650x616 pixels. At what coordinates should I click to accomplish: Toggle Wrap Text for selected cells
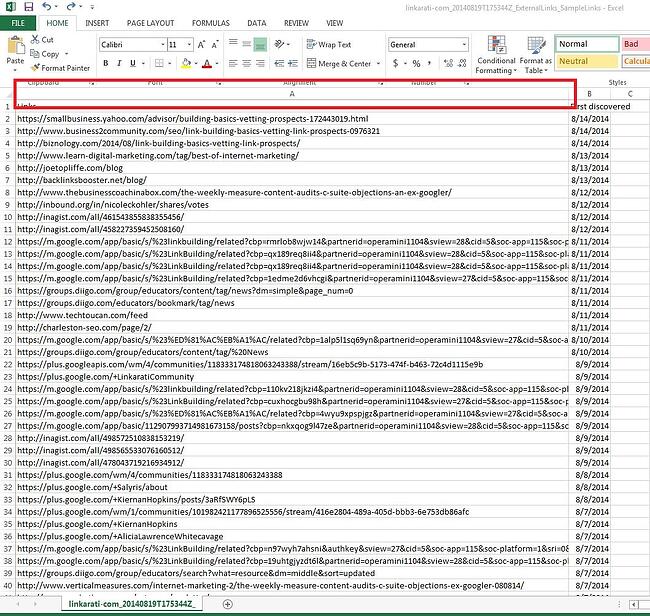coord(329,44)
